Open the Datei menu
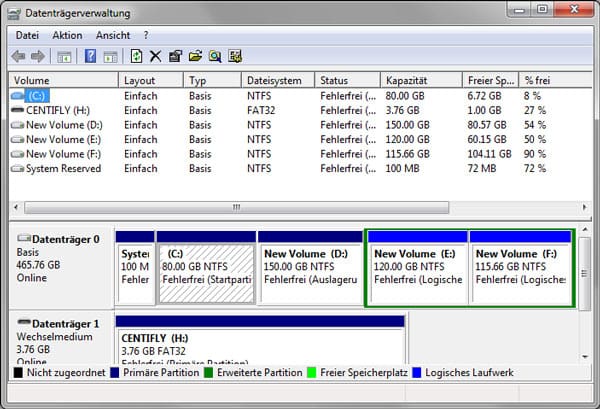 pos(28,35)
